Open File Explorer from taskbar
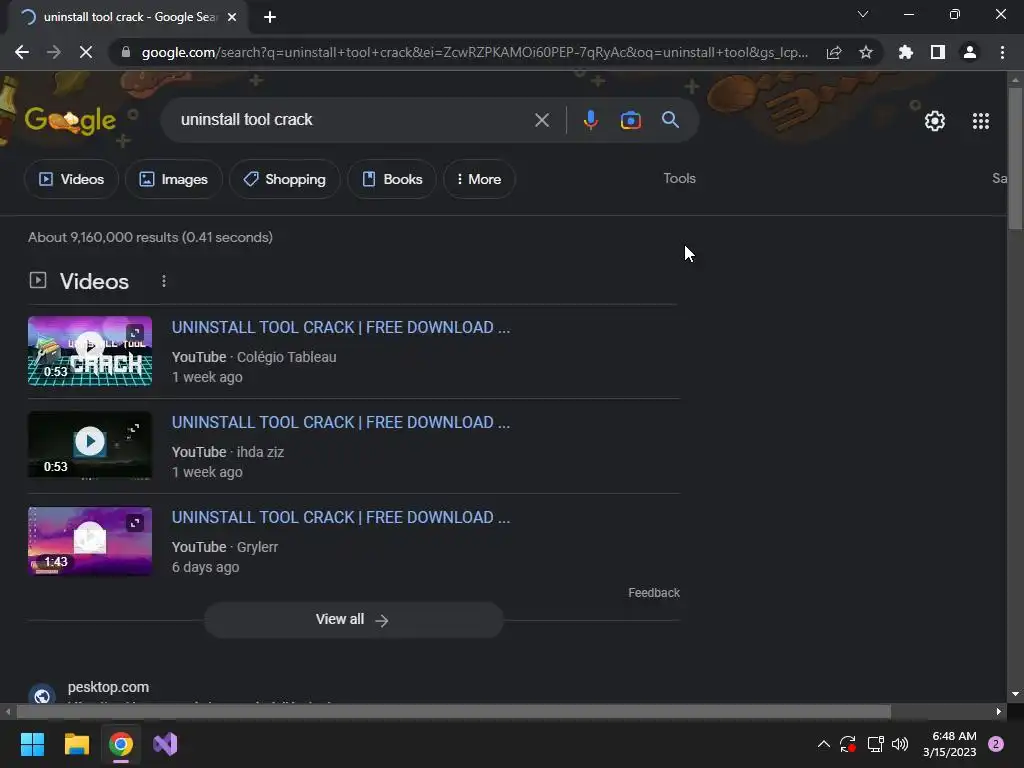The image size is (1024, 768). (x=76, y=744)
